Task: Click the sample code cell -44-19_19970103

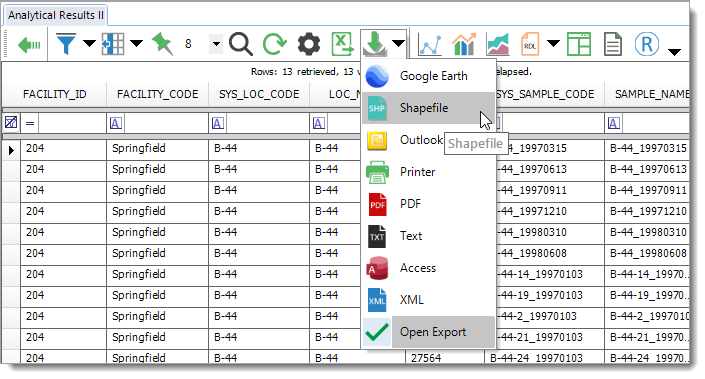Action: (x=549, y=295)
